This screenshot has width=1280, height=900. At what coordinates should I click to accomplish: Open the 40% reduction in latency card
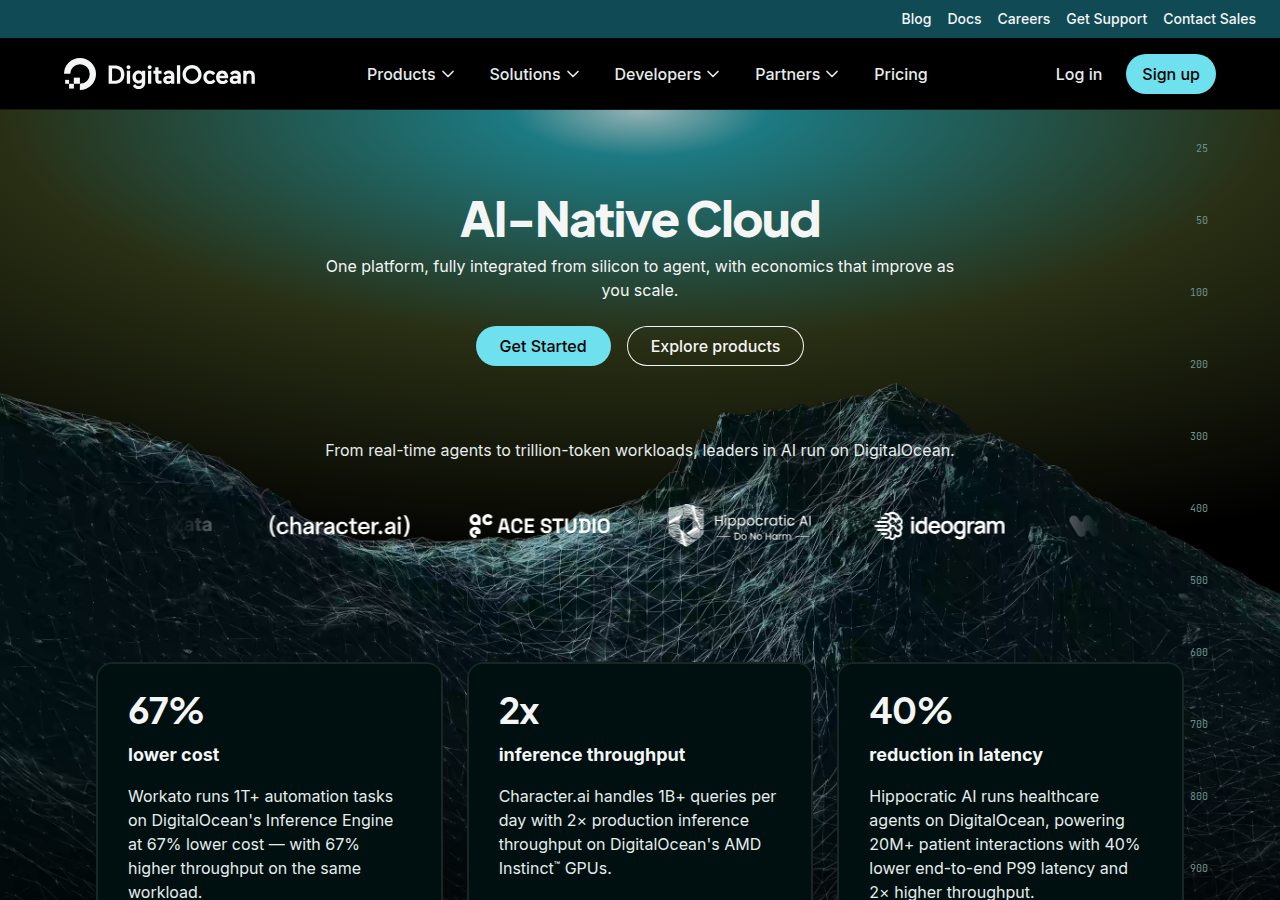[1010, 781]
